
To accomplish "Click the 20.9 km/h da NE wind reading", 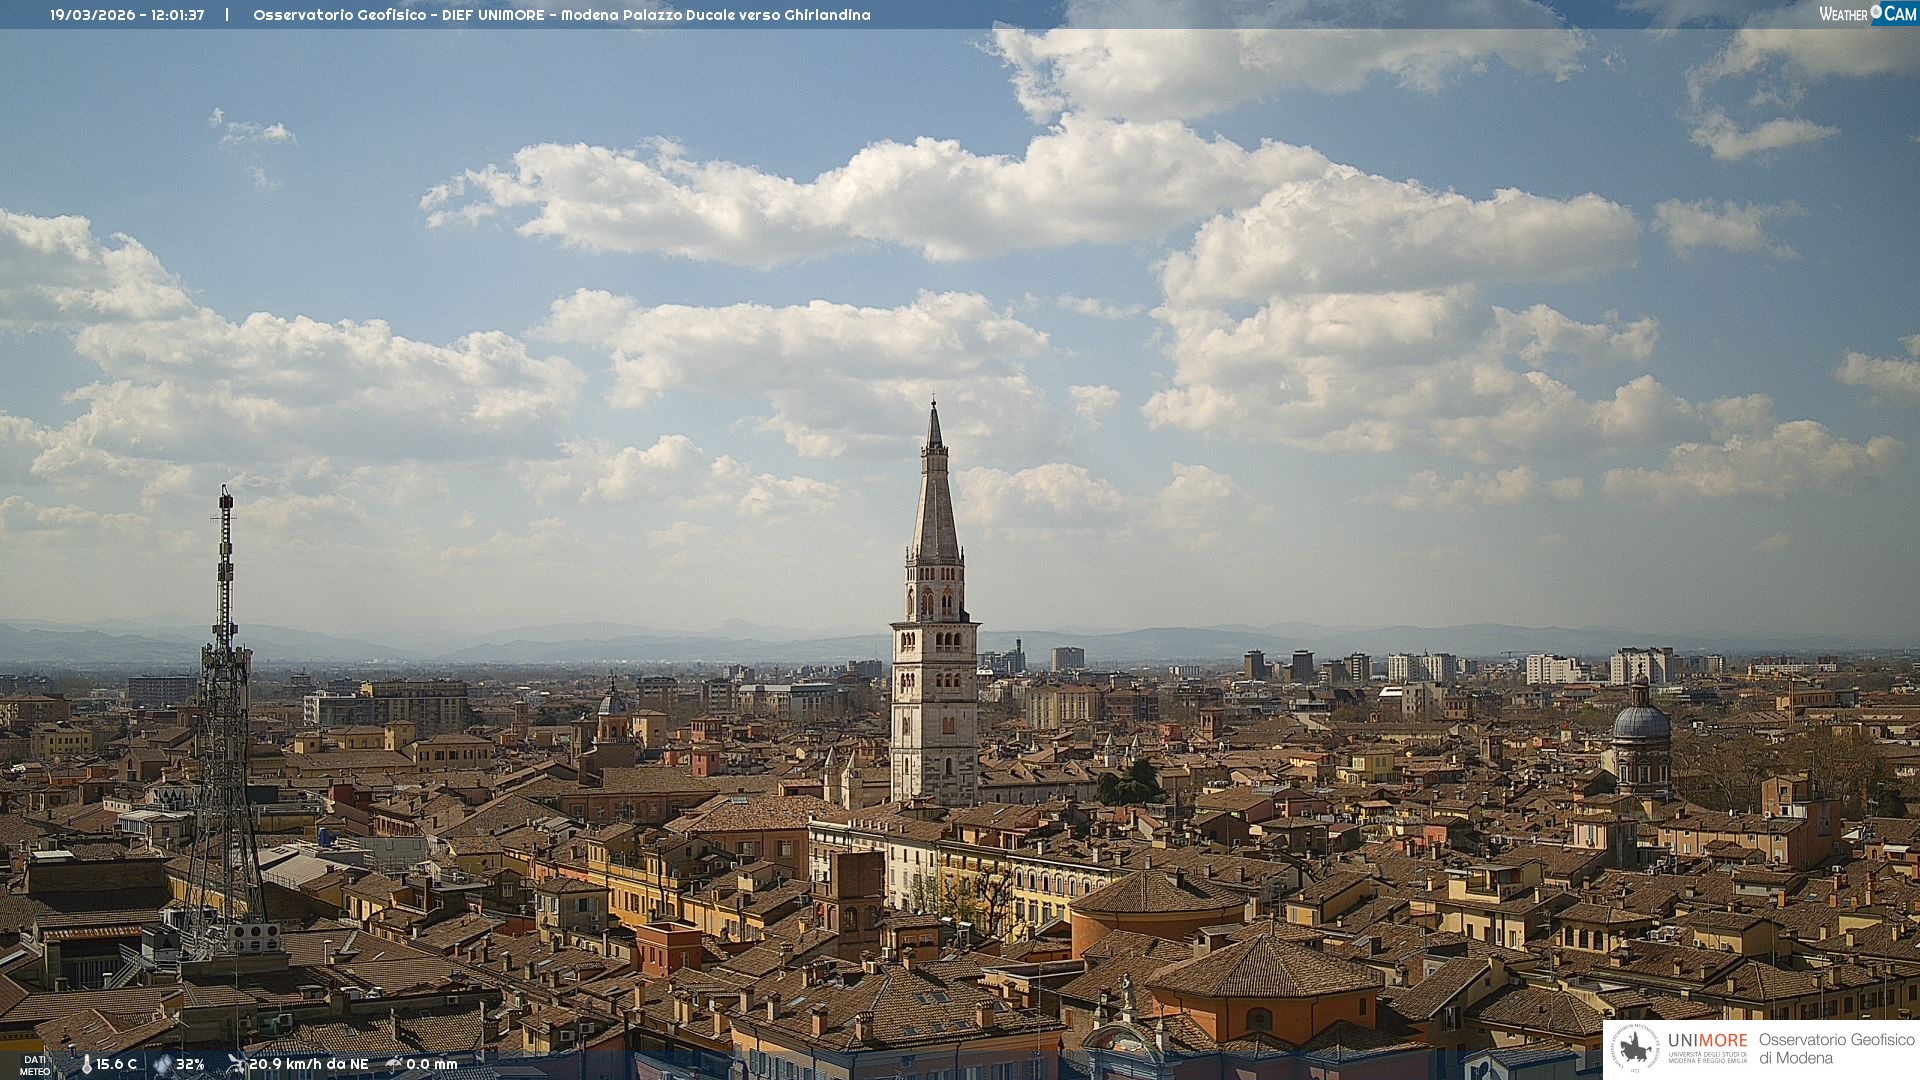I will coord(308,1065).
